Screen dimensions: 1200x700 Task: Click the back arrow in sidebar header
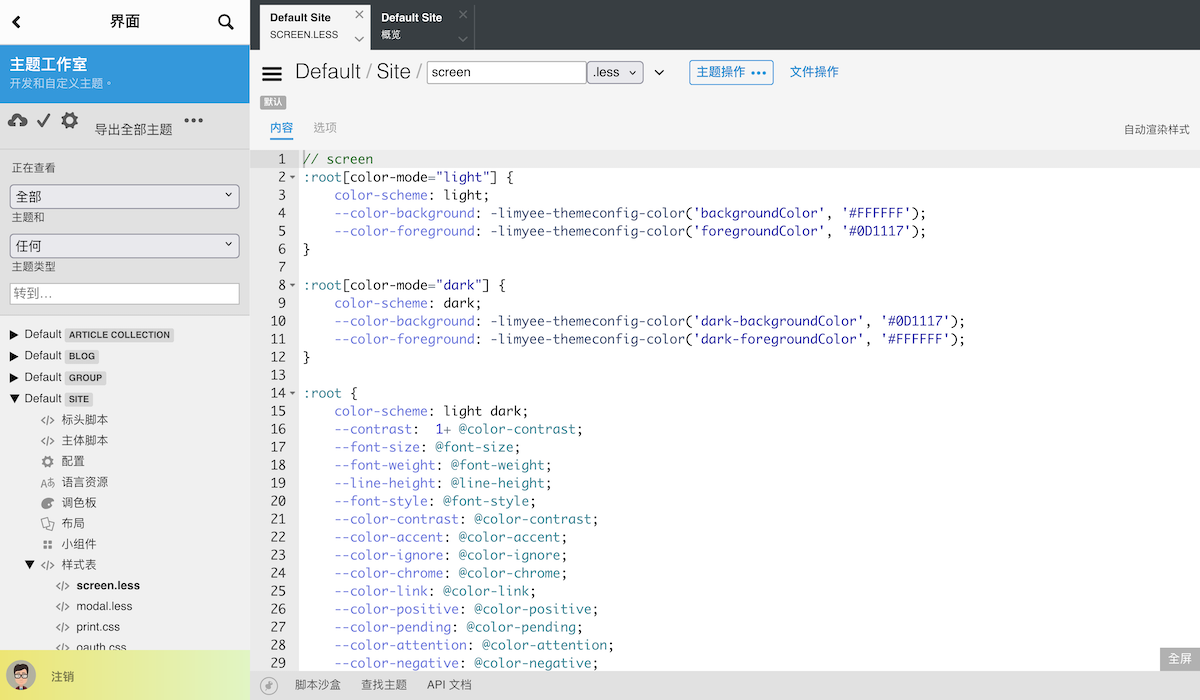point(16,22)
